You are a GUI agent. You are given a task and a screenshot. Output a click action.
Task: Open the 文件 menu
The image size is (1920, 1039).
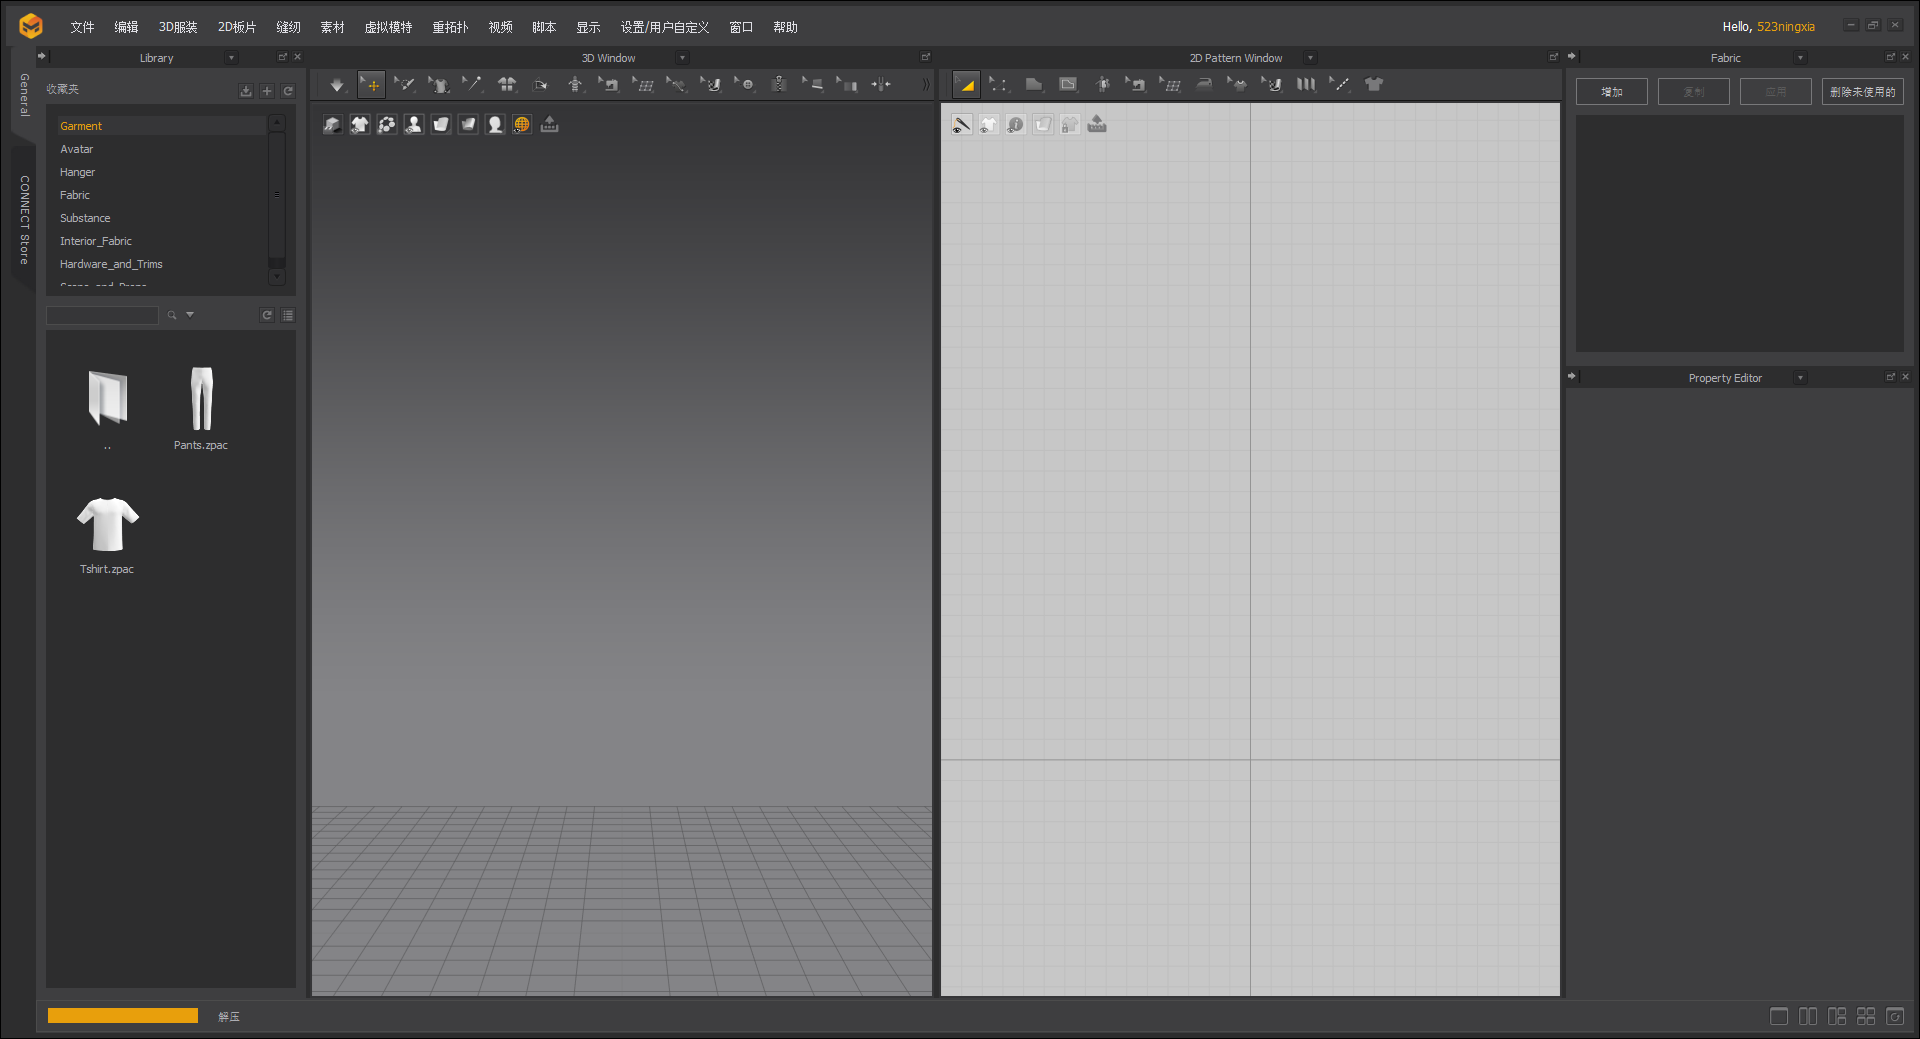click(82, 27)
